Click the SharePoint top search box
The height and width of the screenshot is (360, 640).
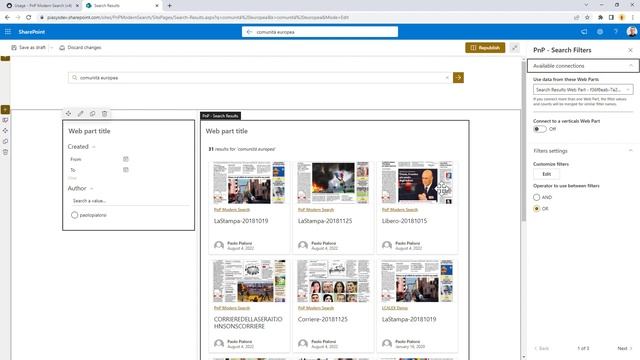pos(320,32)
